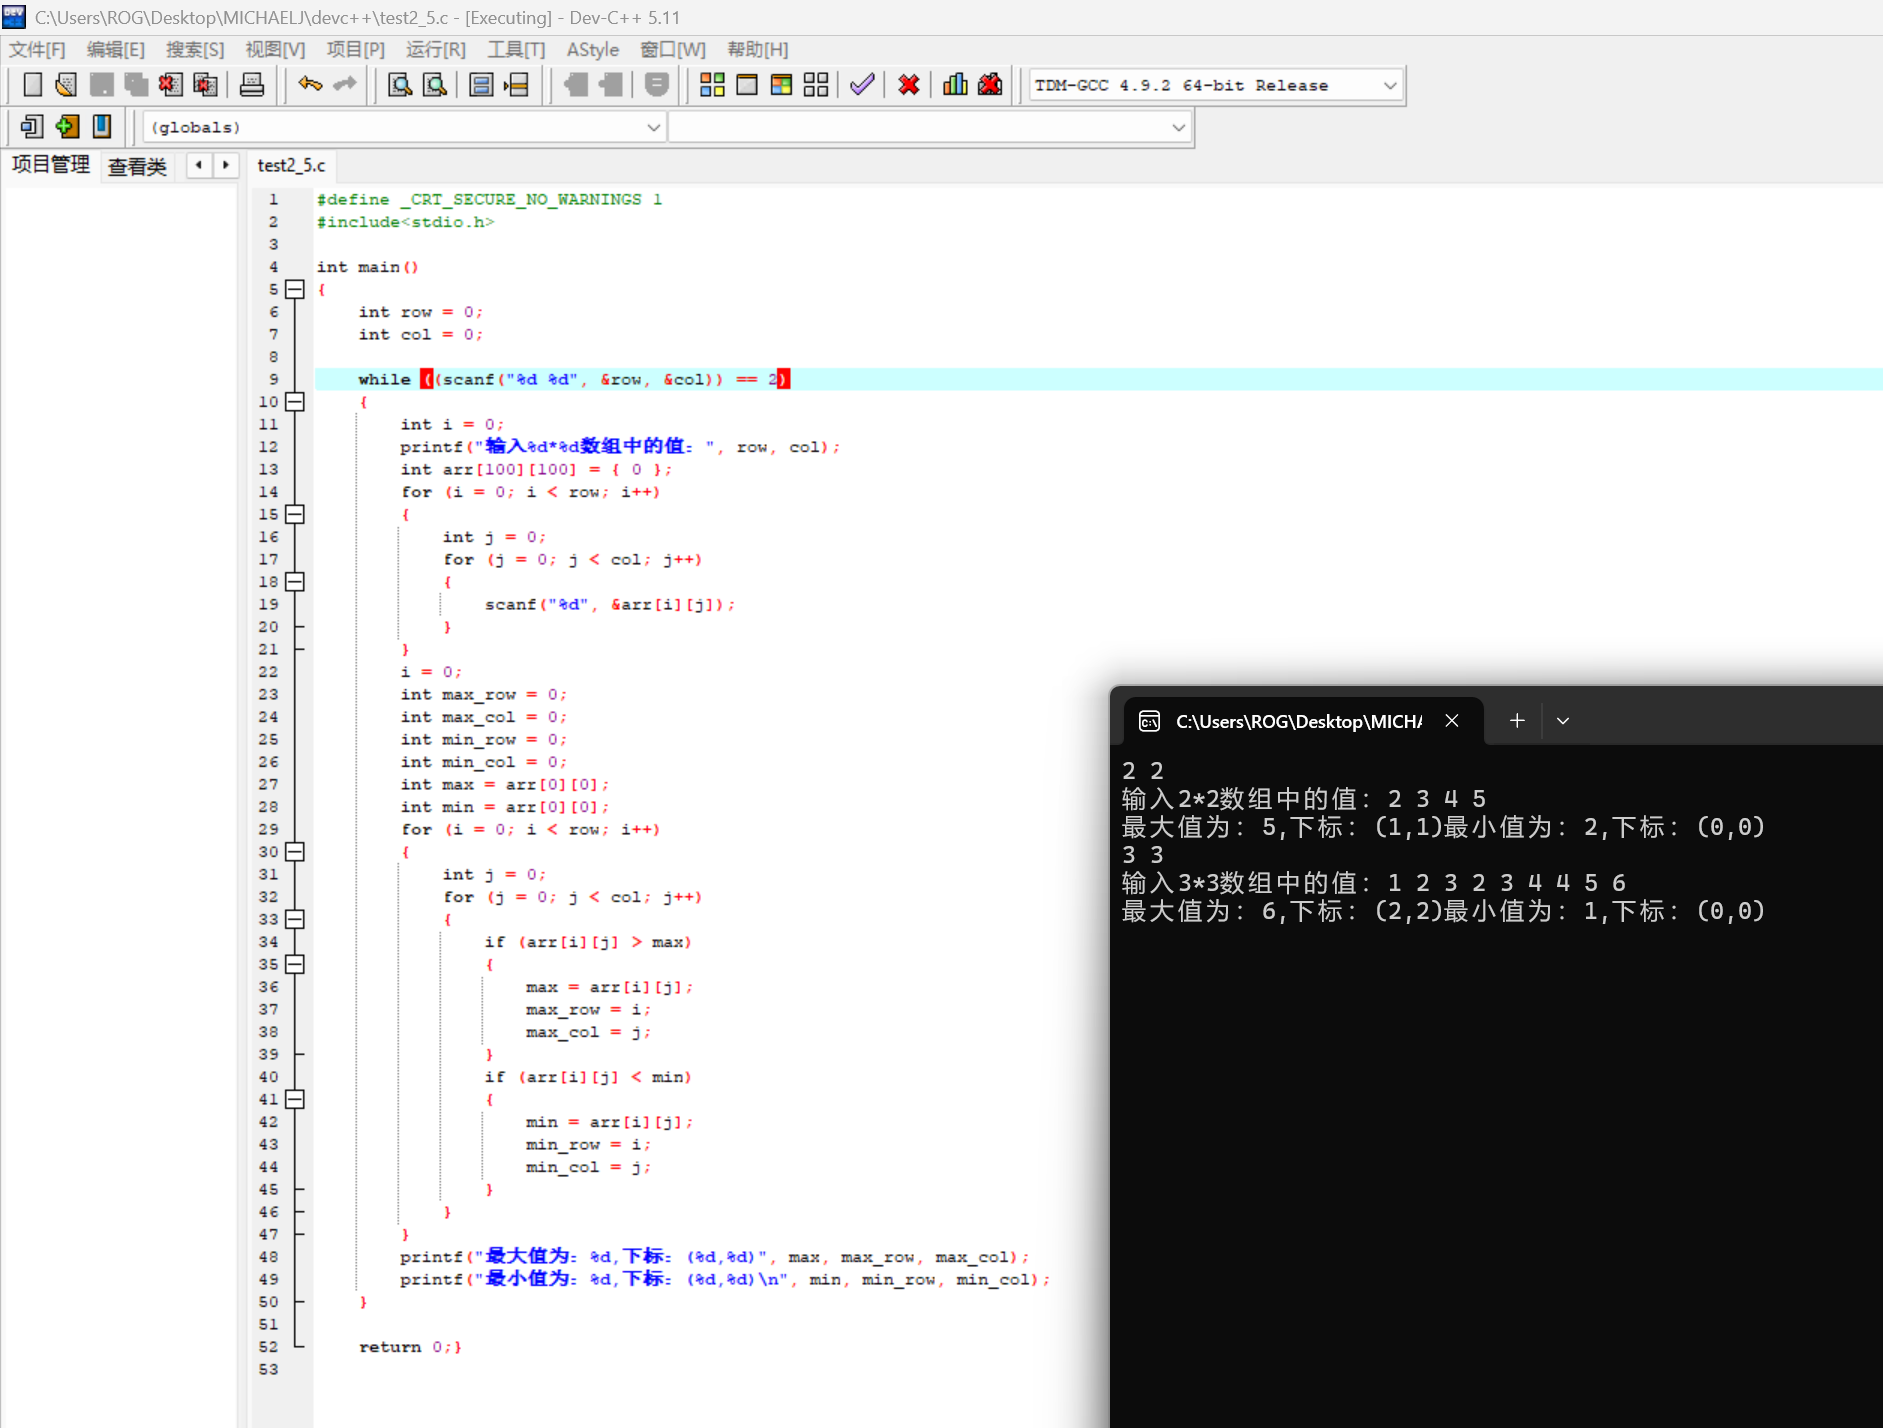Click the Find magnifier icon
The width and height of the screenshot is (1883, 1428).
pos(400,85)
